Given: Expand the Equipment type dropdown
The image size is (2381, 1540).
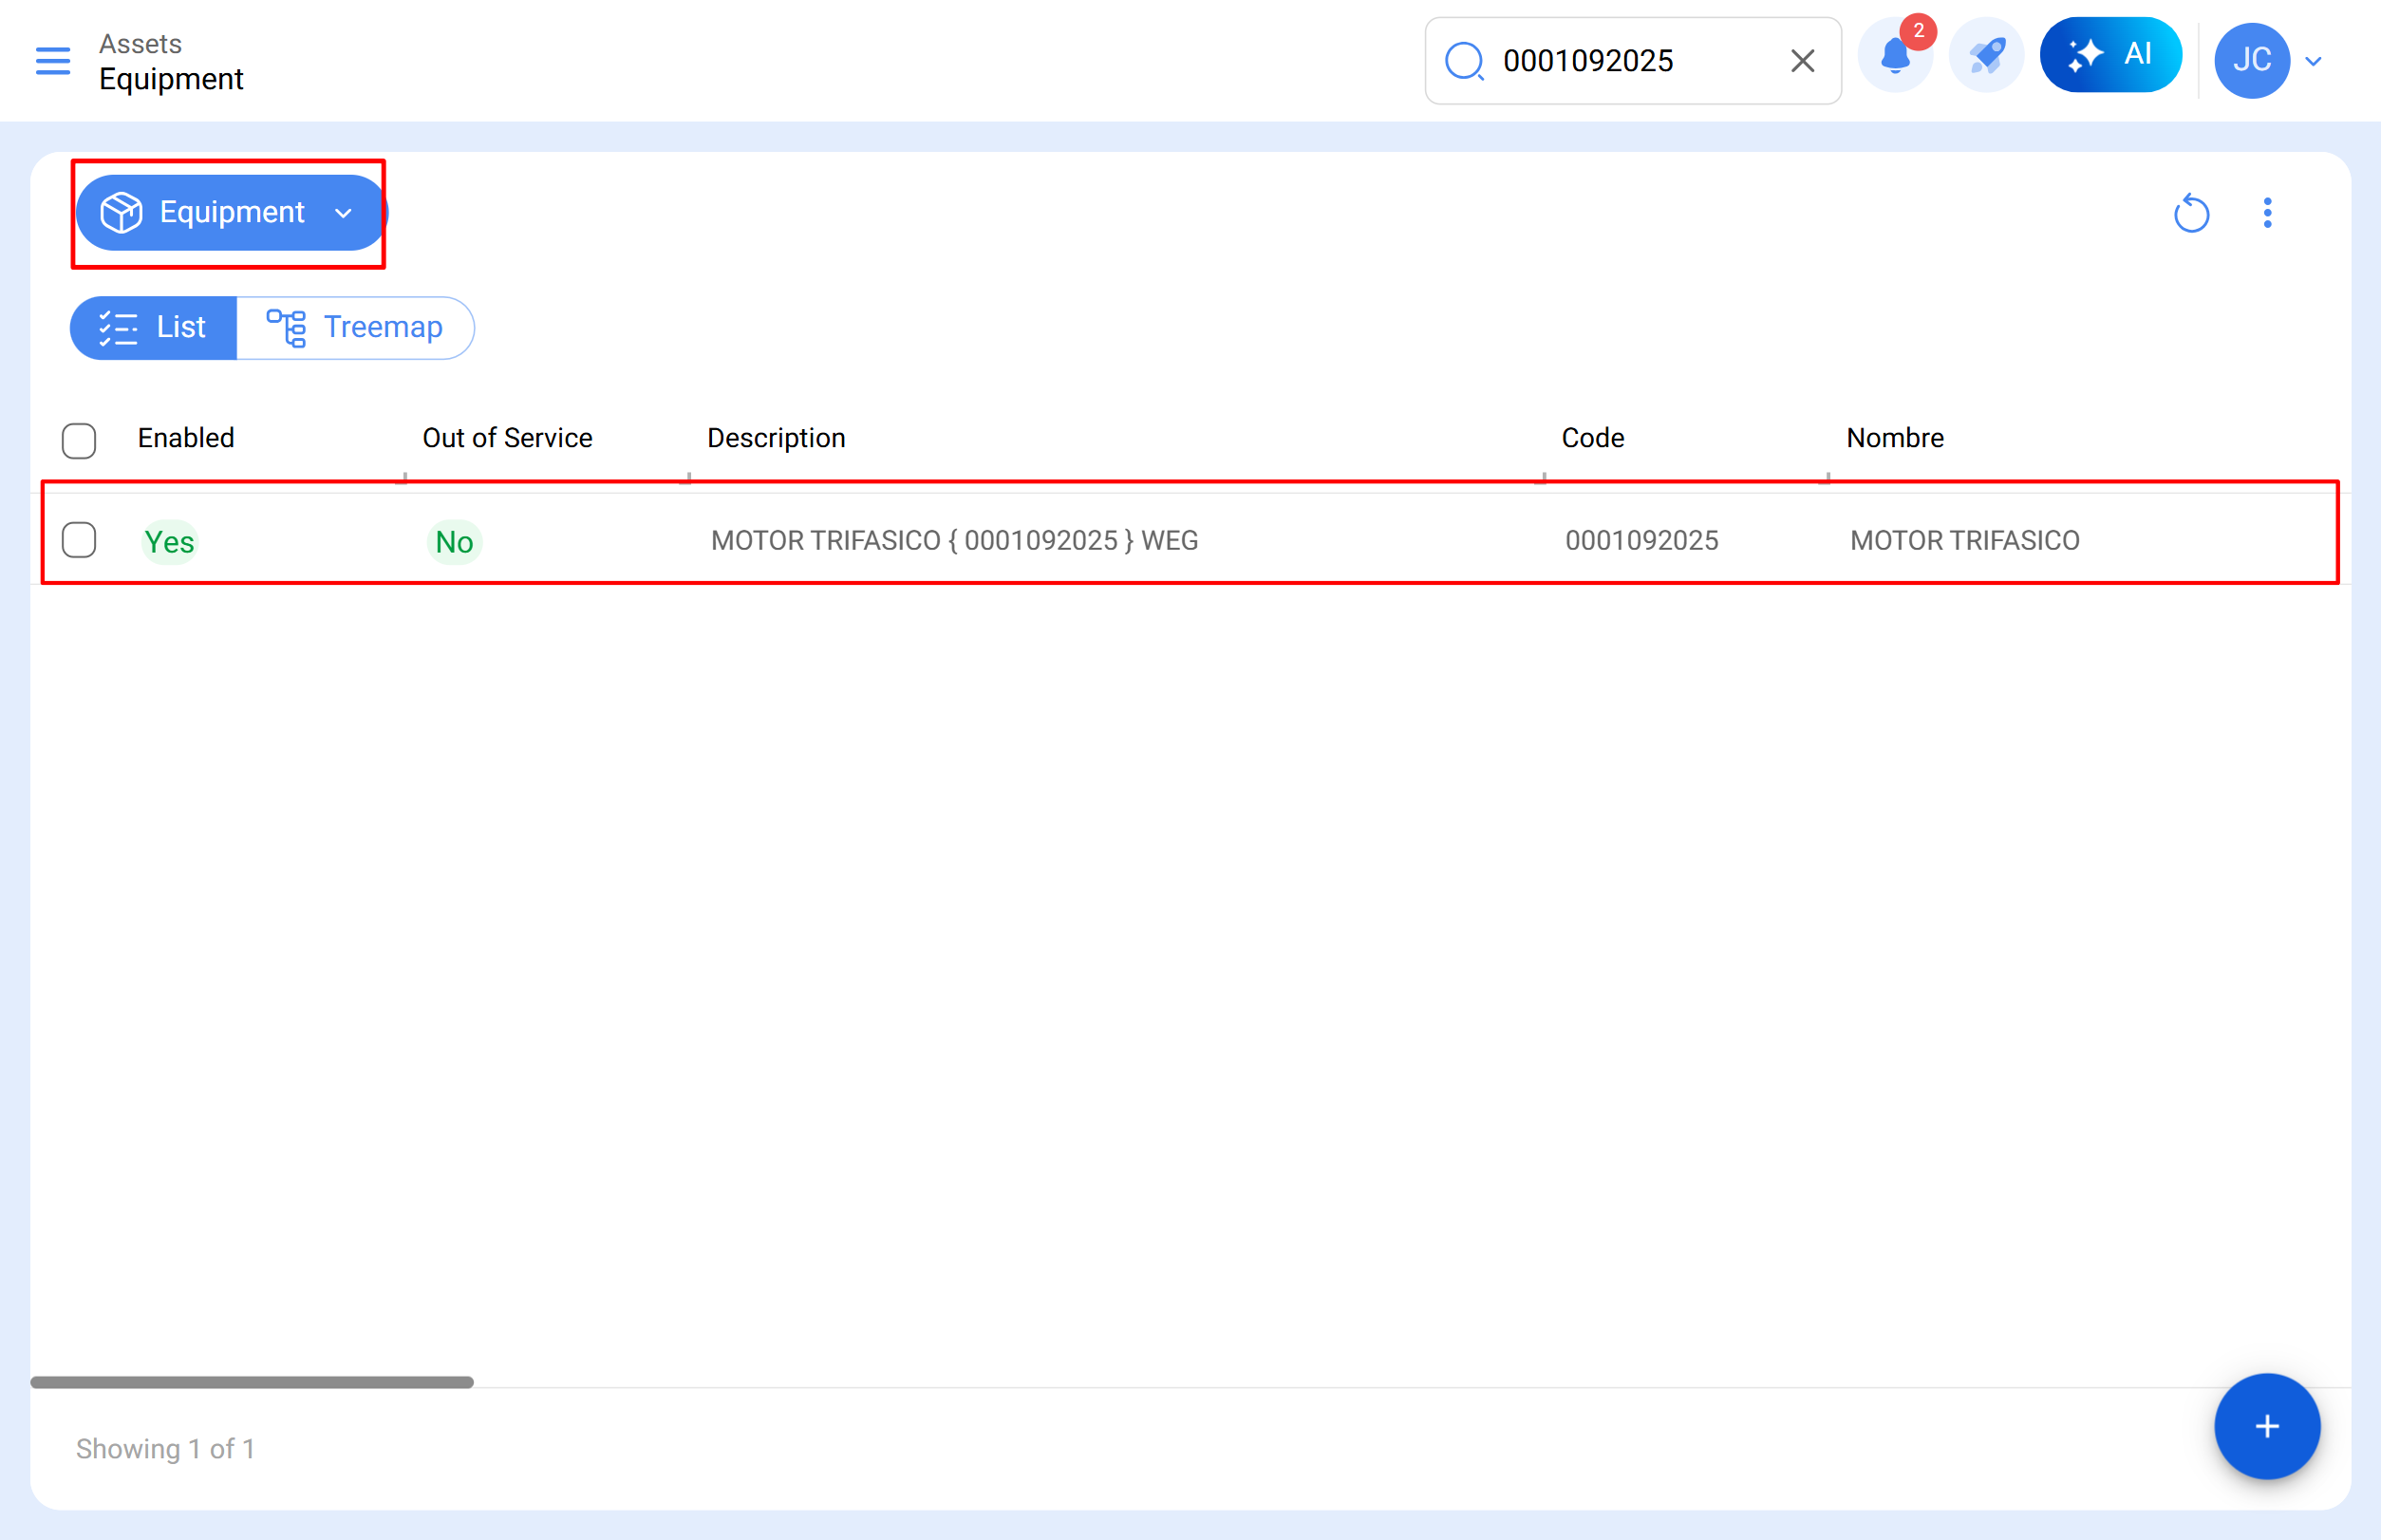Looking at the screenshot, I should 344,213.
